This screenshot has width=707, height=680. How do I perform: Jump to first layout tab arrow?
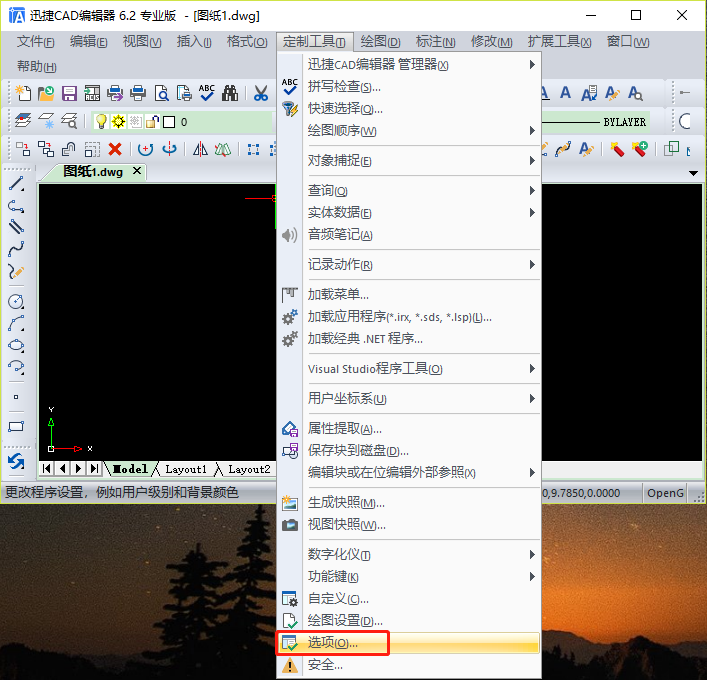point(46,469)
